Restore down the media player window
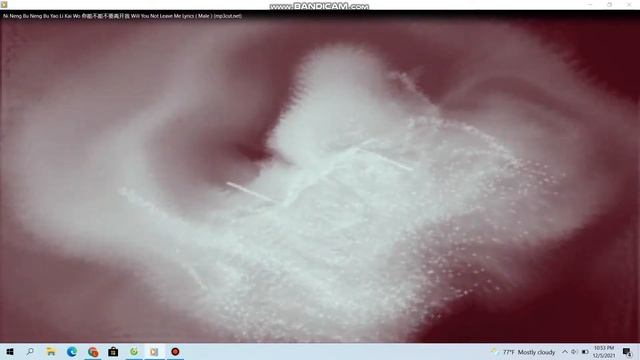The image size is (640, 360). [609, 4]
